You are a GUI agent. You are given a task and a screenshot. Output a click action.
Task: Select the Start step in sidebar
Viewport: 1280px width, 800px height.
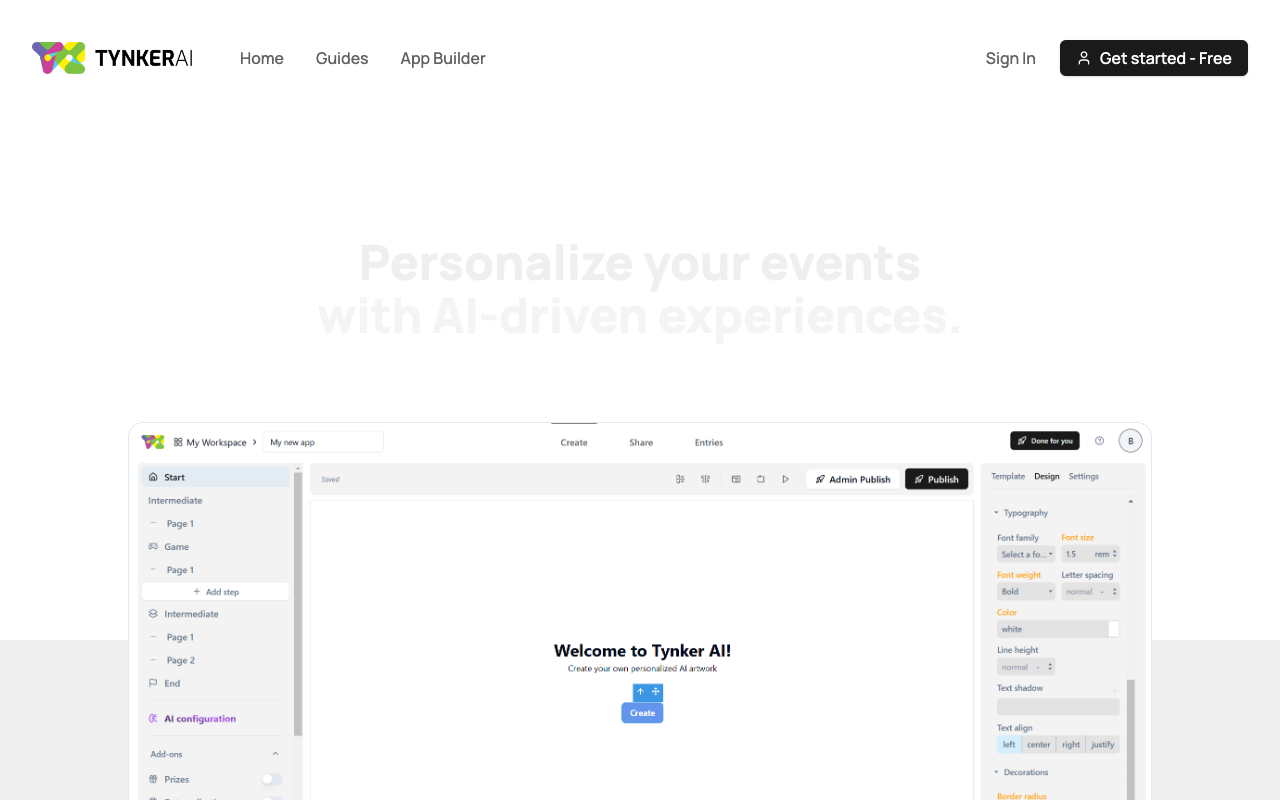click(215, 477)
